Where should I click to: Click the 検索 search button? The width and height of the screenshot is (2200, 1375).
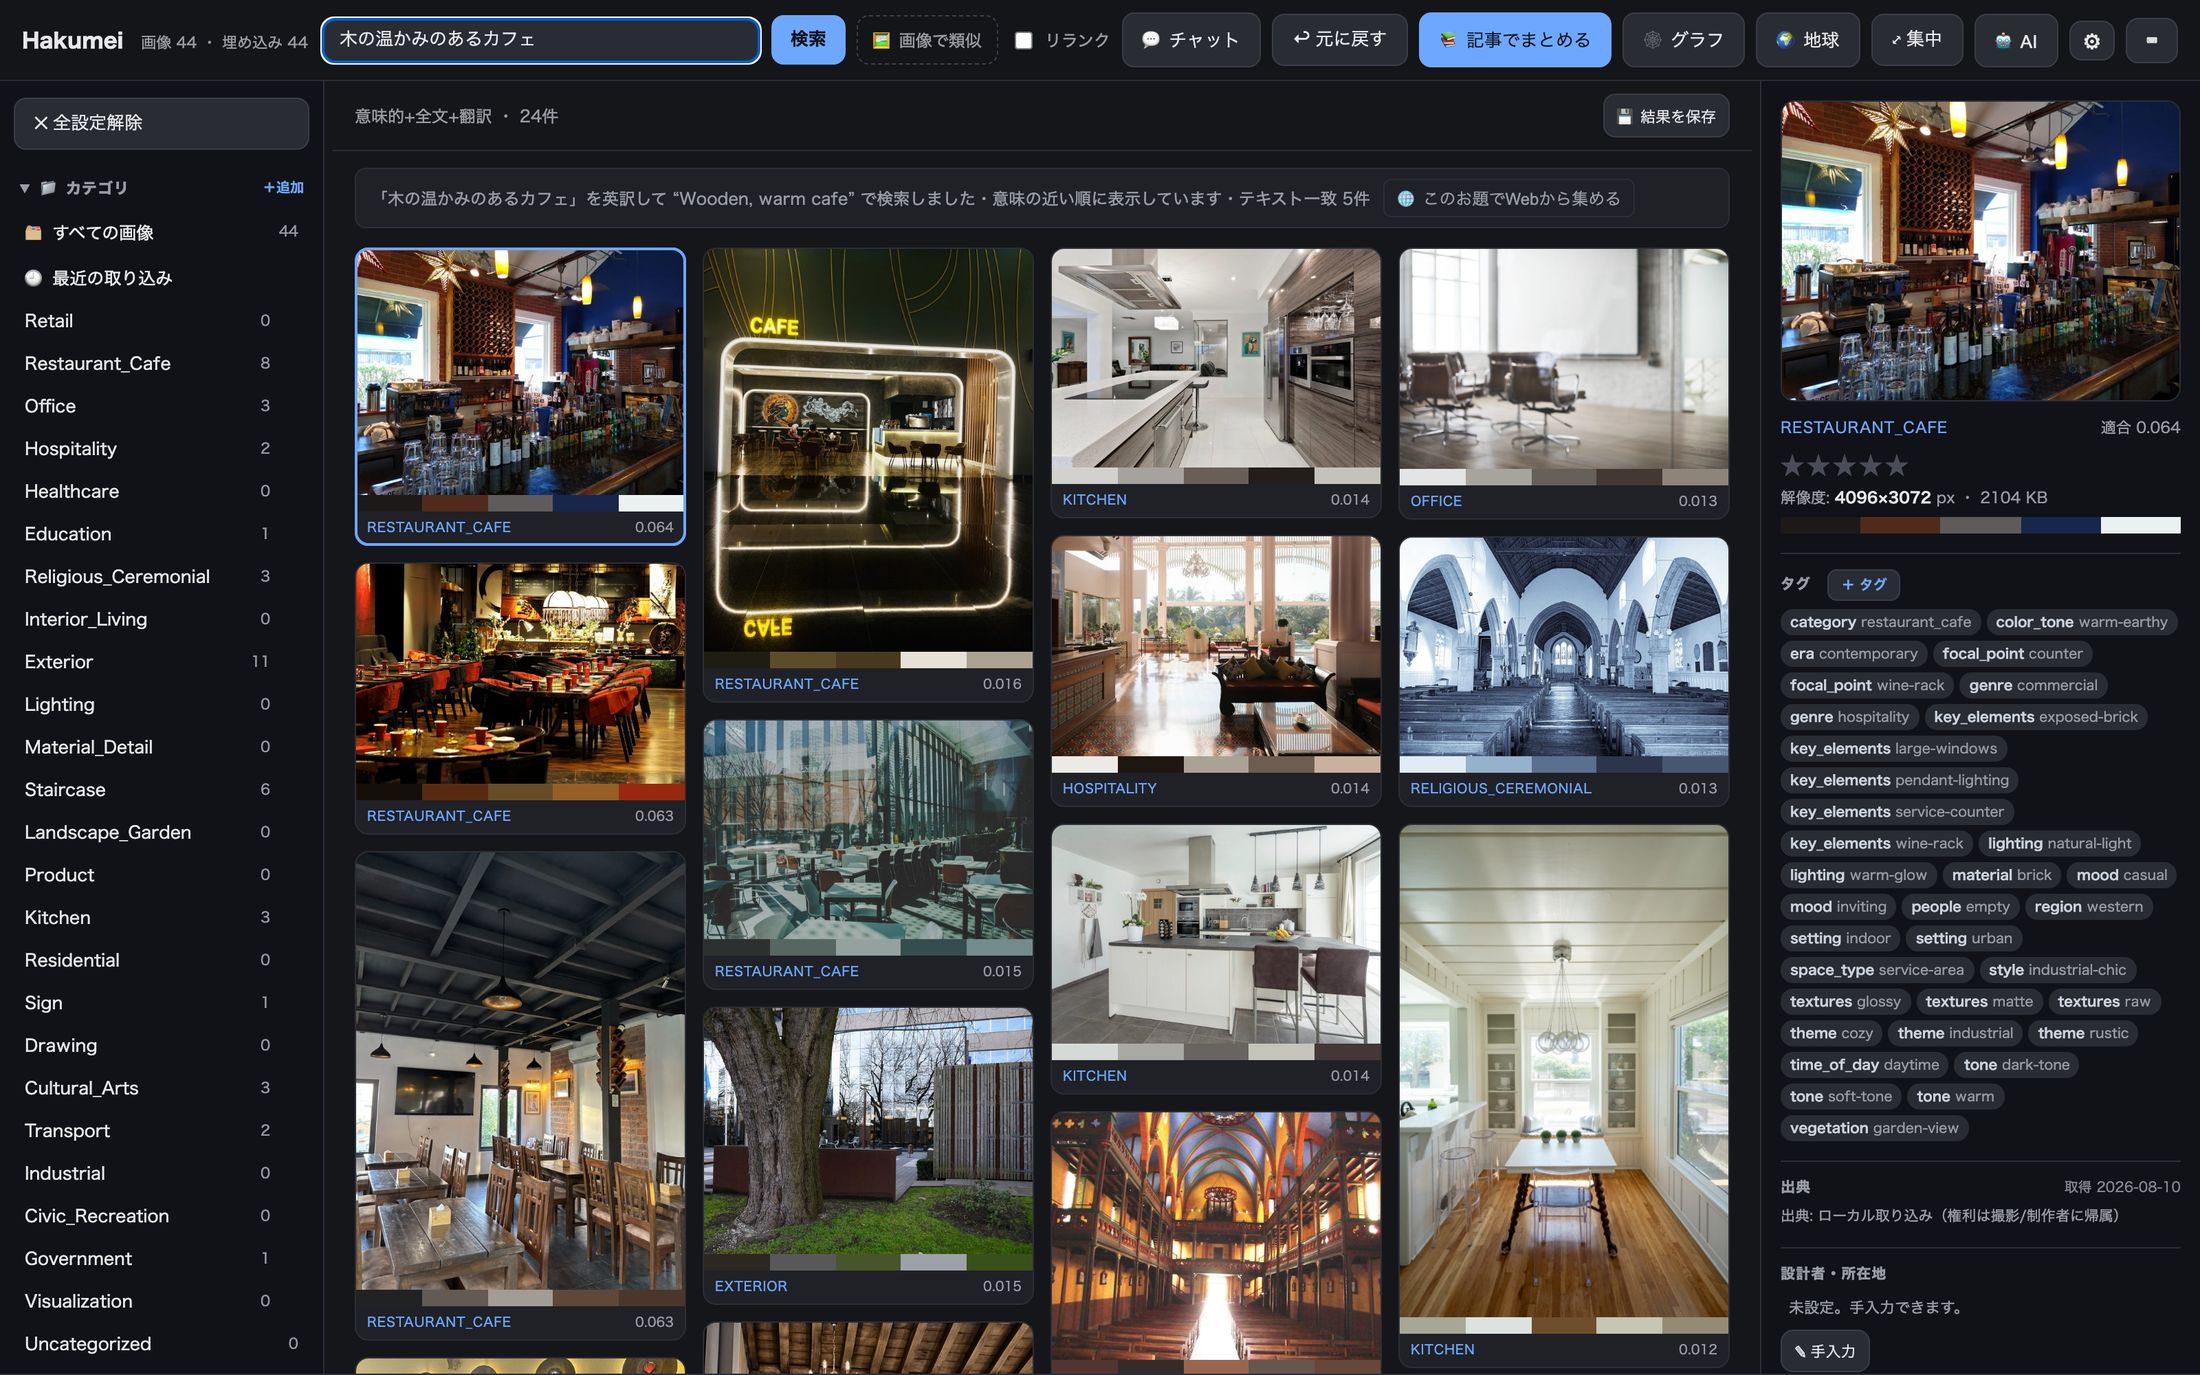[808, 40]
